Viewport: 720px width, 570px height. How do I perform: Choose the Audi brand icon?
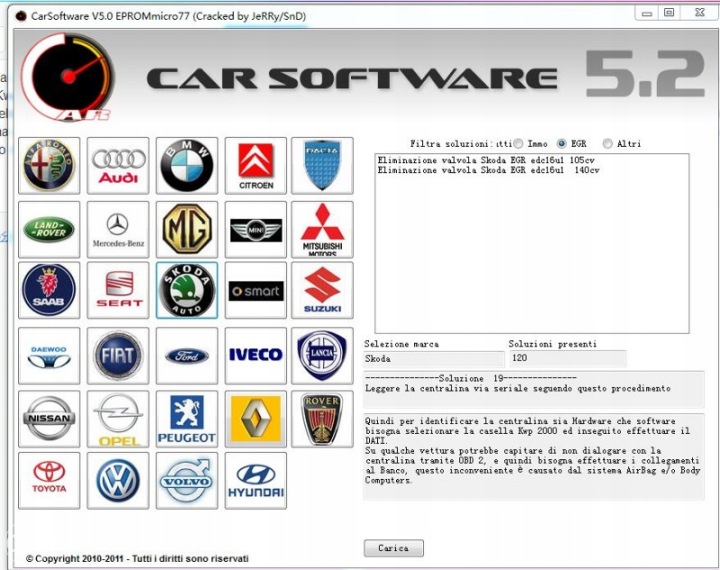click(118, 166)
